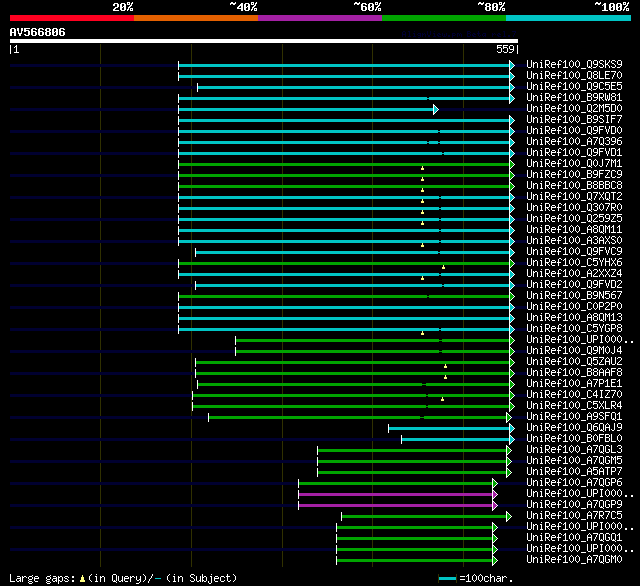Select the UniRef100_A3AXS0 label
Image resolution: width=640 pixels, height=586 pixels.
[574, 241]
